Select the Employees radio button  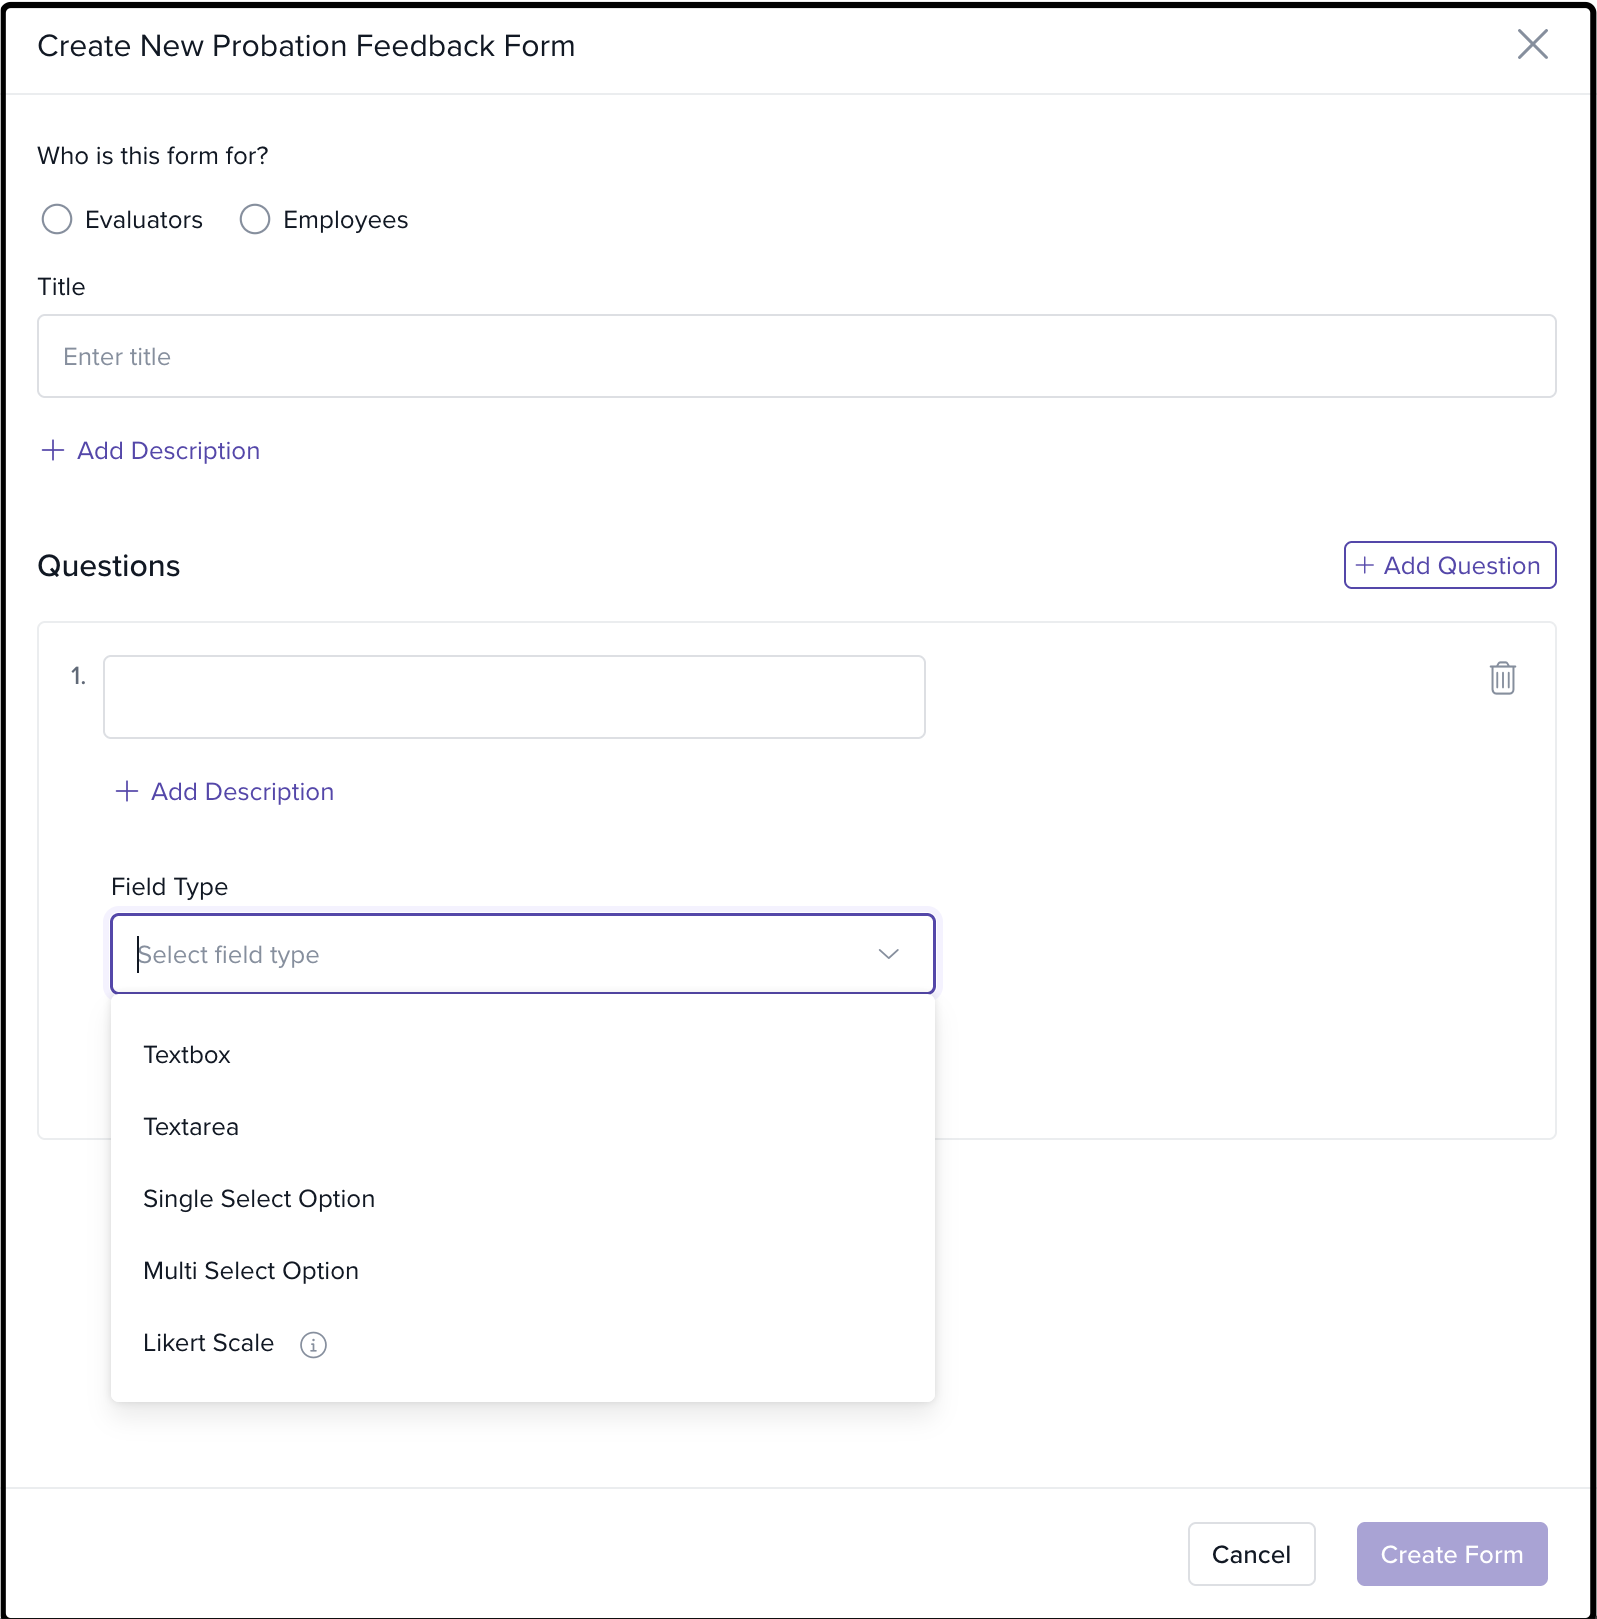click(255, 220)
